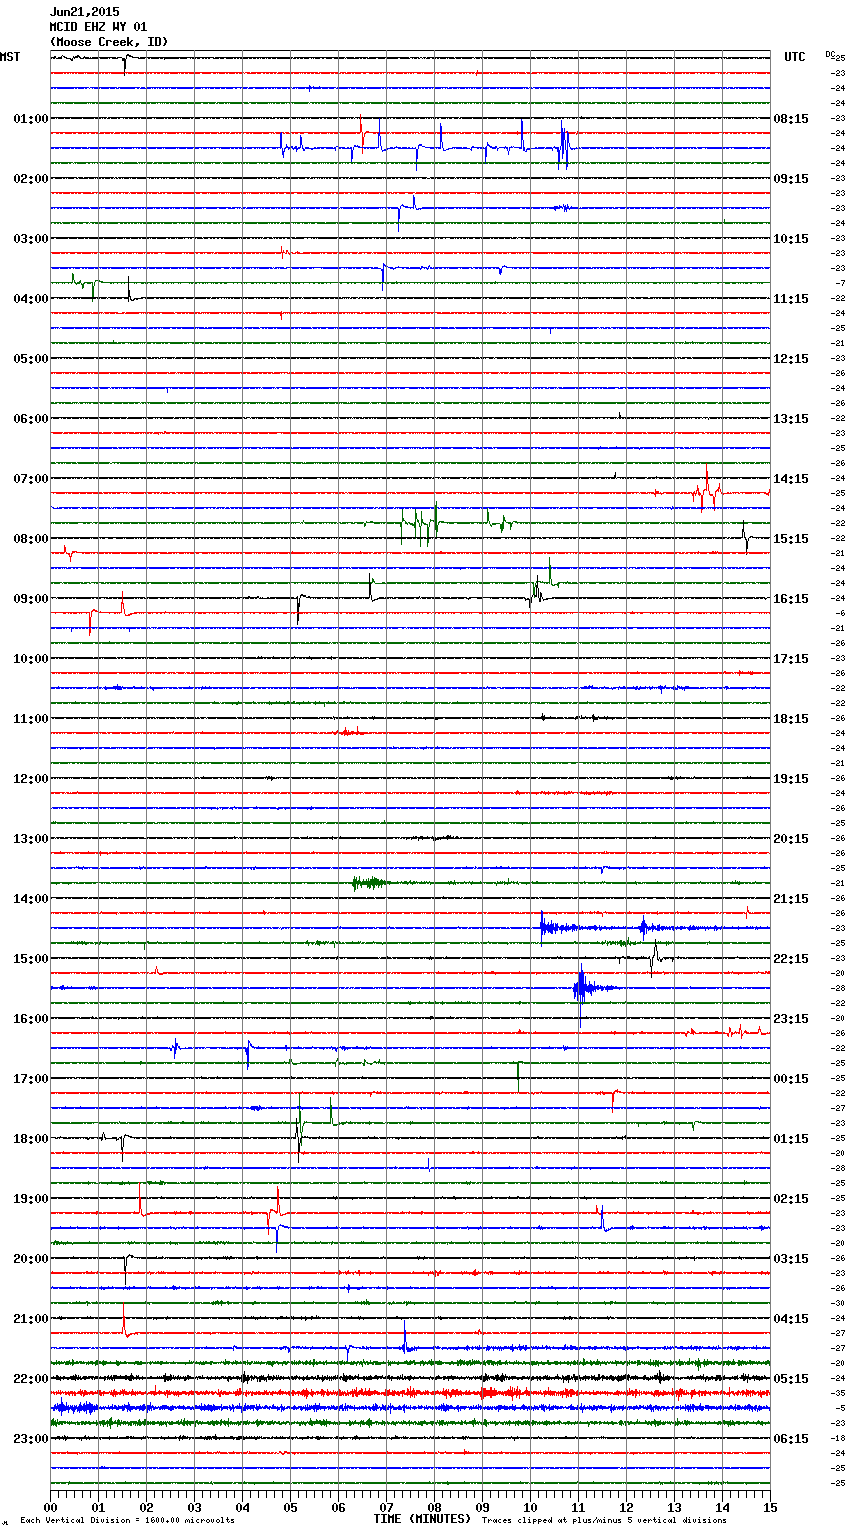Image resolution: width=850 pixels, height=1534 pixels.
Task: Click the "08" minute tick on bottom axis
Action: 434,1507
